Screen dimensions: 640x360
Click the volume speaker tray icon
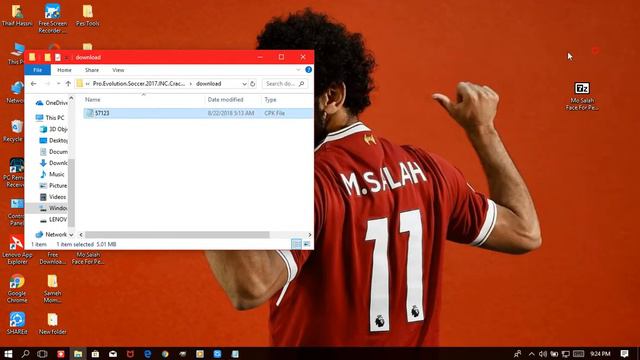point(542,353)
